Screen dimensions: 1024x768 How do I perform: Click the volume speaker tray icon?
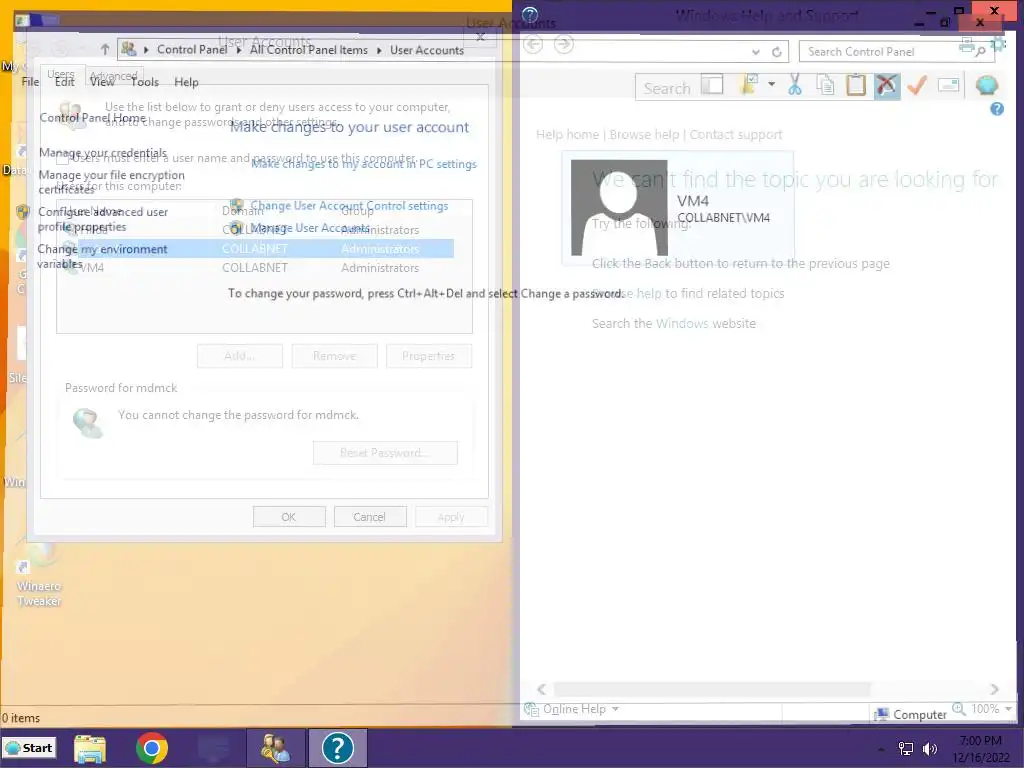coord(930,749)
